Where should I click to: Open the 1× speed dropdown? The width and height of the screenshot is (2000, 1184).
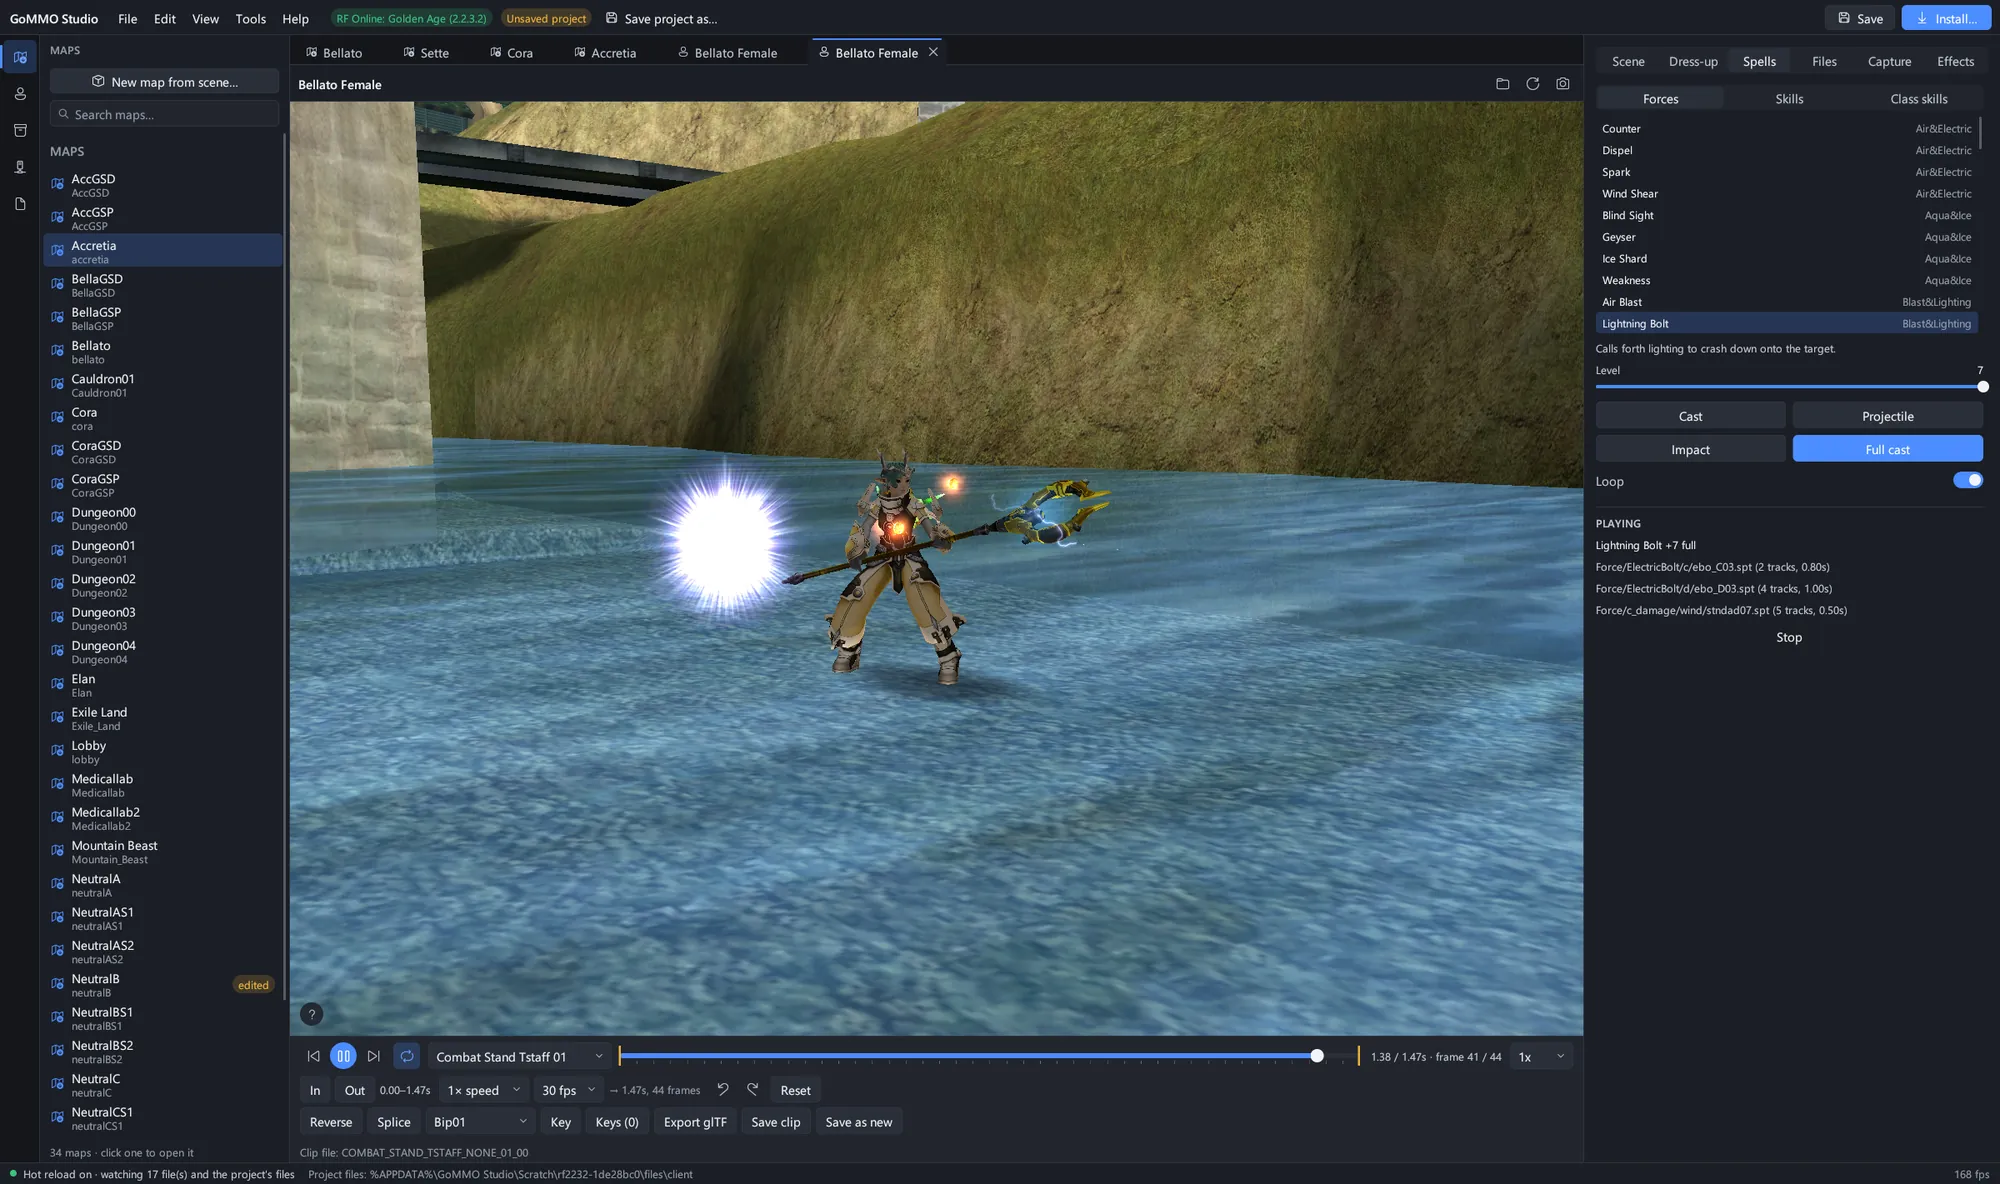pos(483,1090)
